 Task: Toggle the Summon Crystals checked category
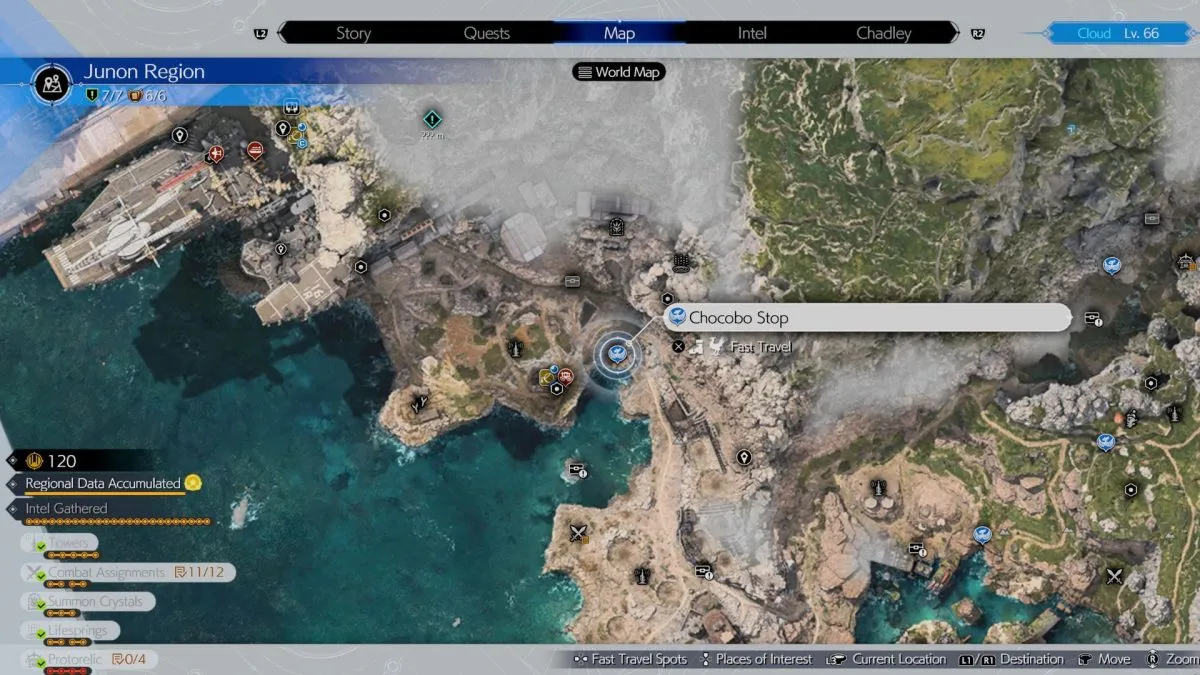(x=89, y=602)
